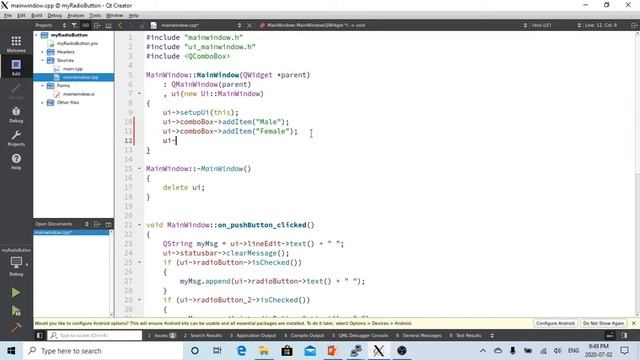The height and width of the screenshot is (360, 640).
Task: Open the Debug menu
Action: [x=55, y=16]
